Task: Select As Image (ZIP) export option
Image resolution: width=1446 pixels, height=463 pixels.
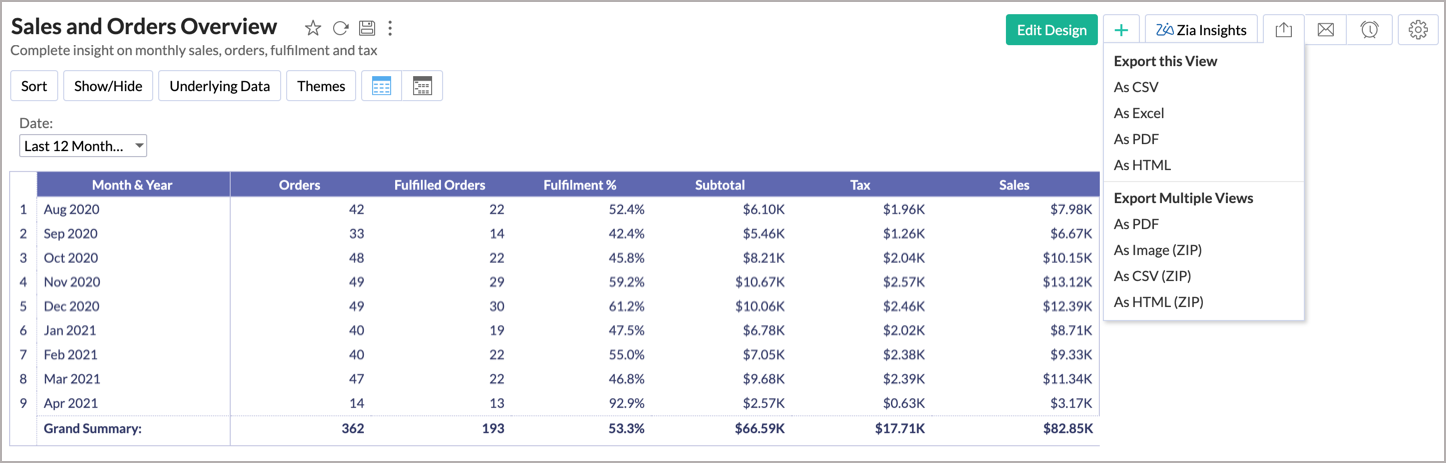Action: (x=1158, y=250)
